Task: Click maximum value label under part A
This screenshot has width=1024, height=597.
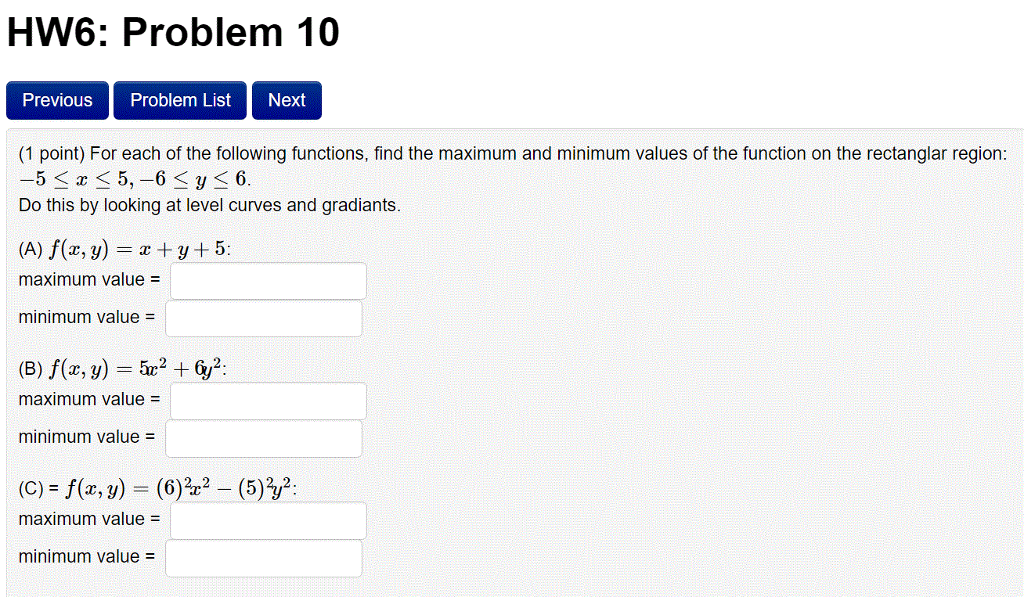Action: pos(88,280)
